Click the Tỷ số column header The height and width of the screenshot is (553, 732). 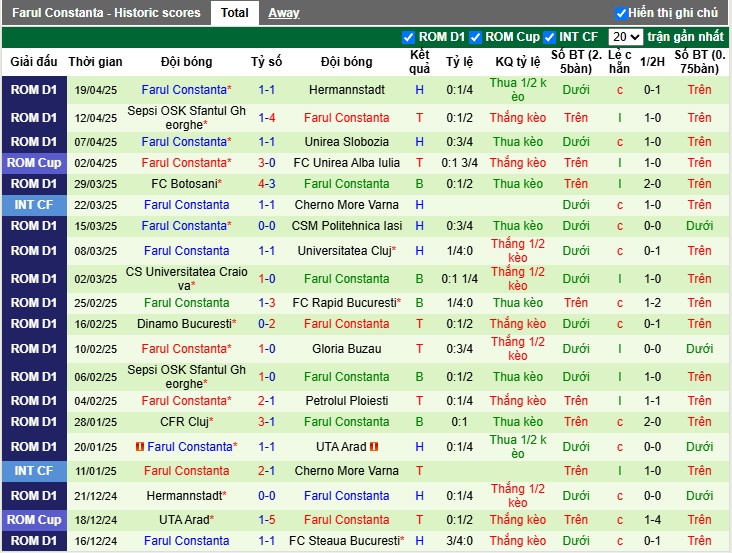[x=267, y=61]
